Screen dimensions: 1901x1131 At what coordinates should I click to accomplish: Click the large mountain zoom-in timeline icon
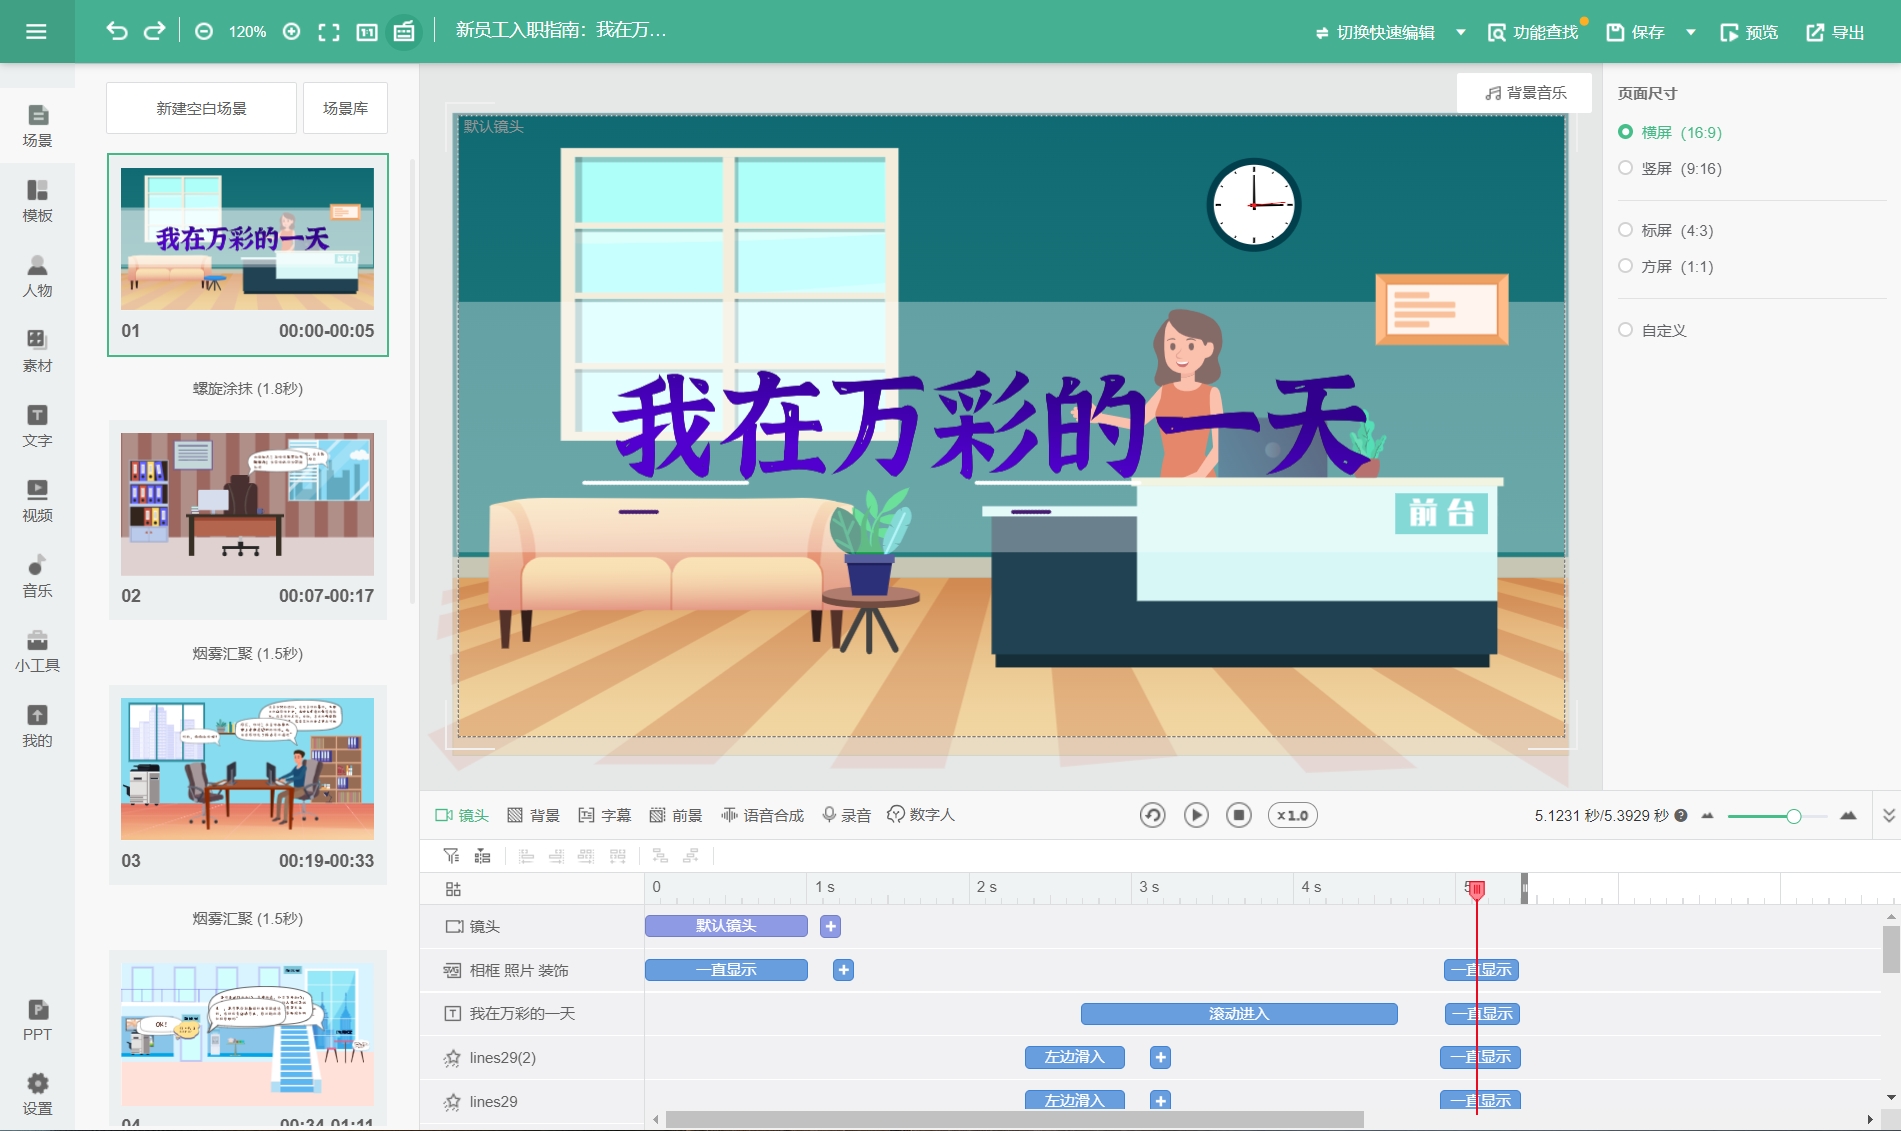[1848, 815]
